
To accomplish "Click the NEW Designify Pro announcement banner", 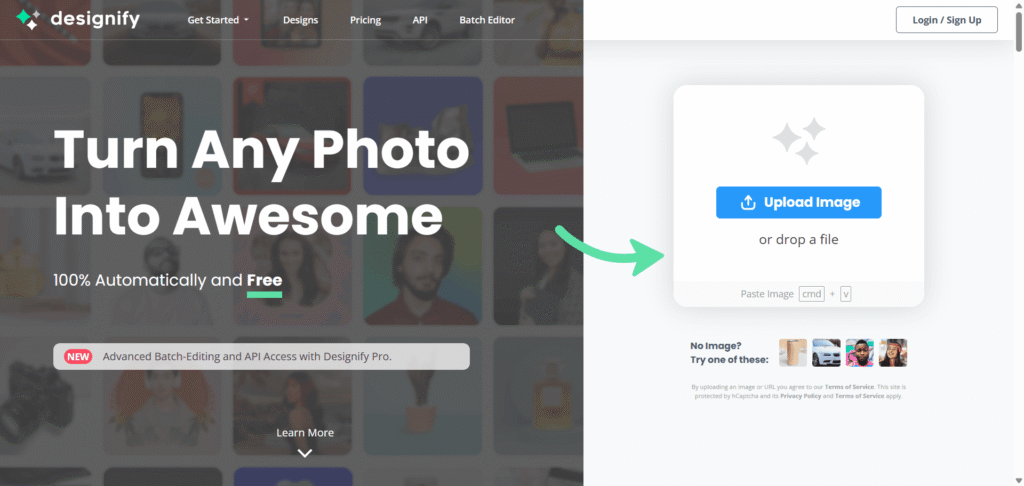I will [261, 357].
